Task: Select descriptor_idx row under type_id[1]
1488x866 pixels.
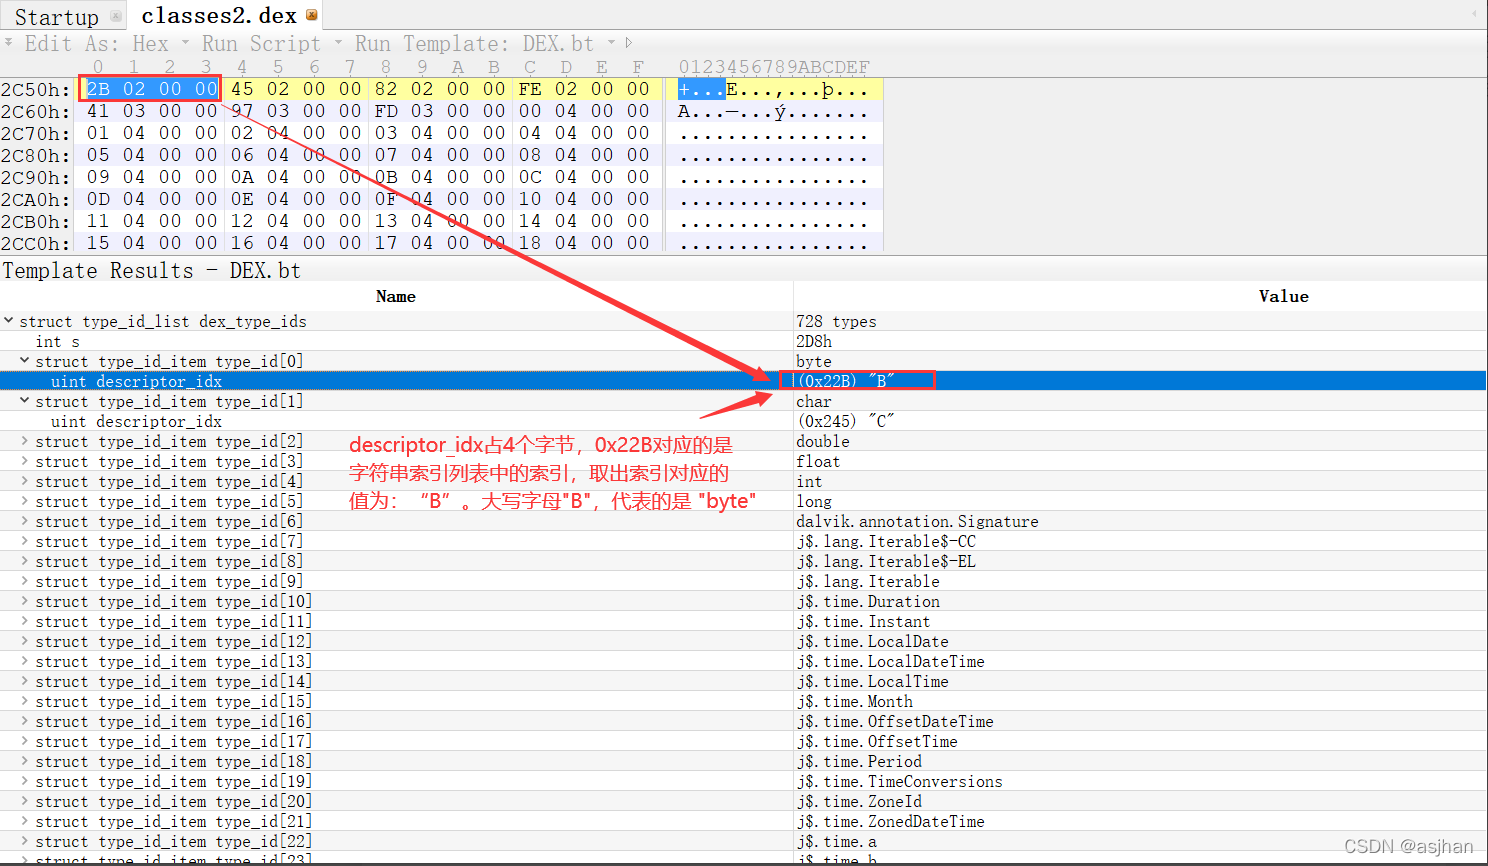Action: coord(744,421)
